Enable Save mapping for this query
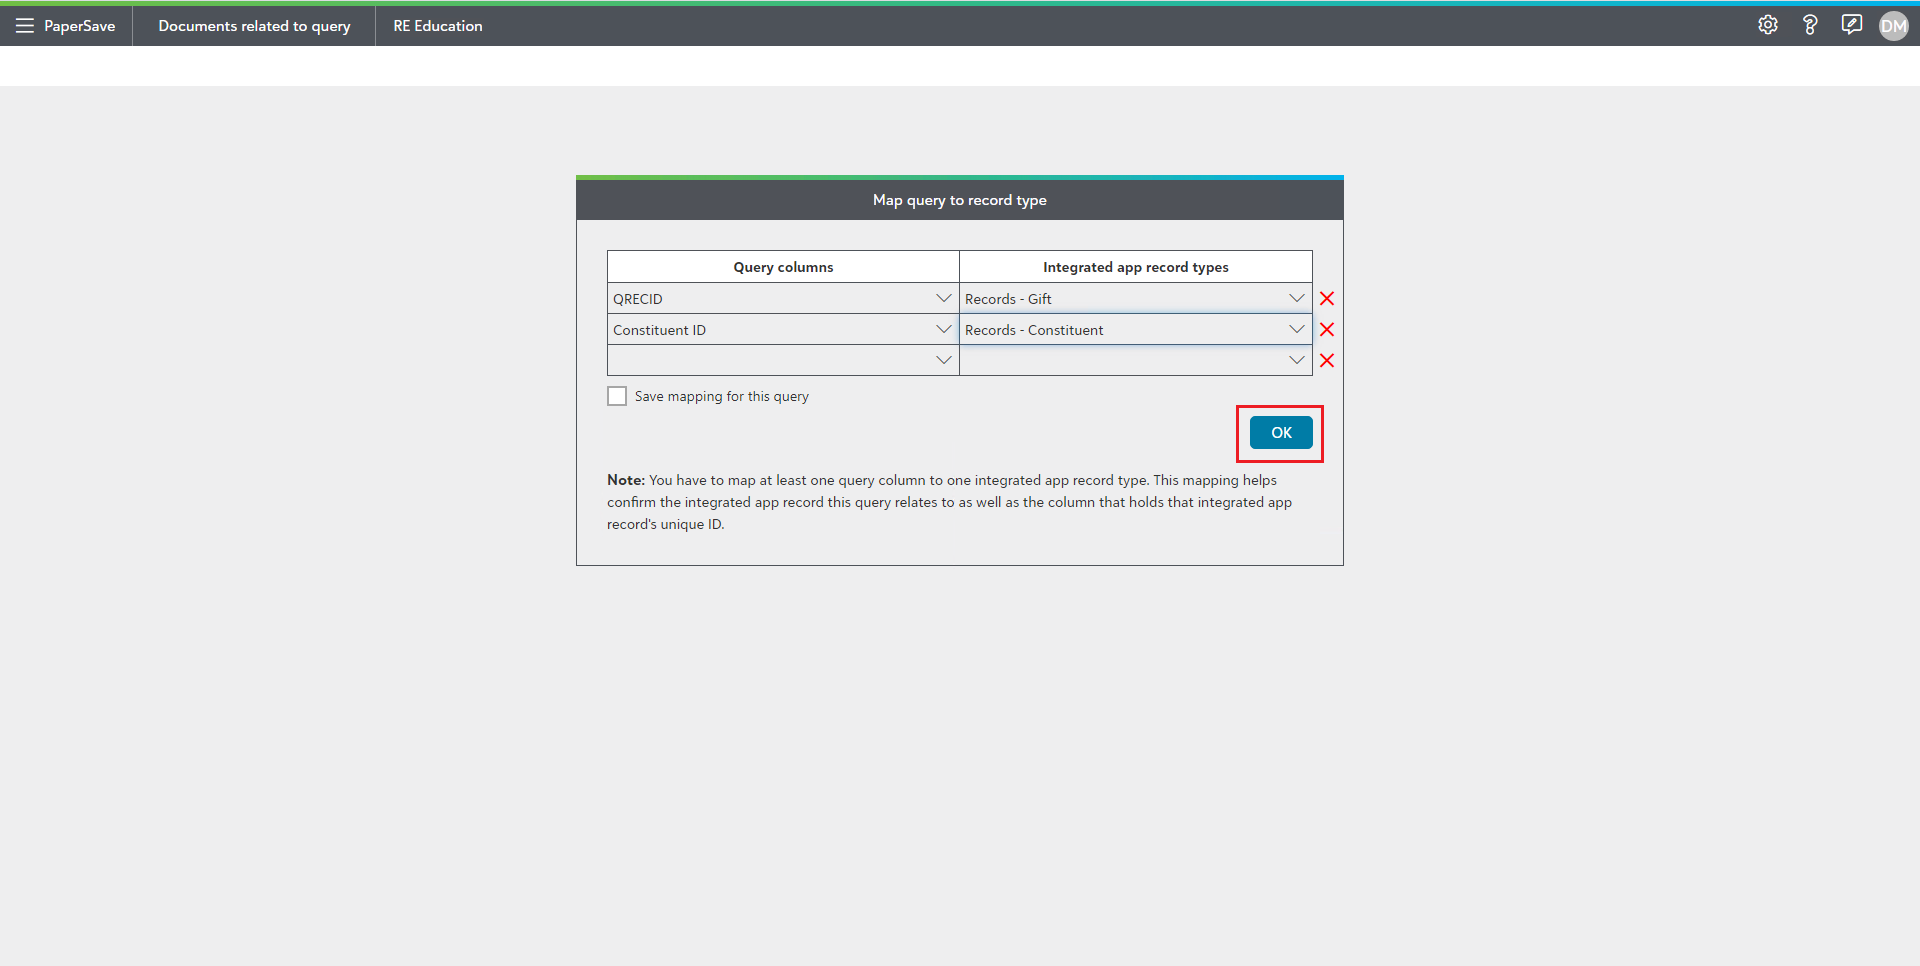1920x966 pixels. [x=617, y=397]
